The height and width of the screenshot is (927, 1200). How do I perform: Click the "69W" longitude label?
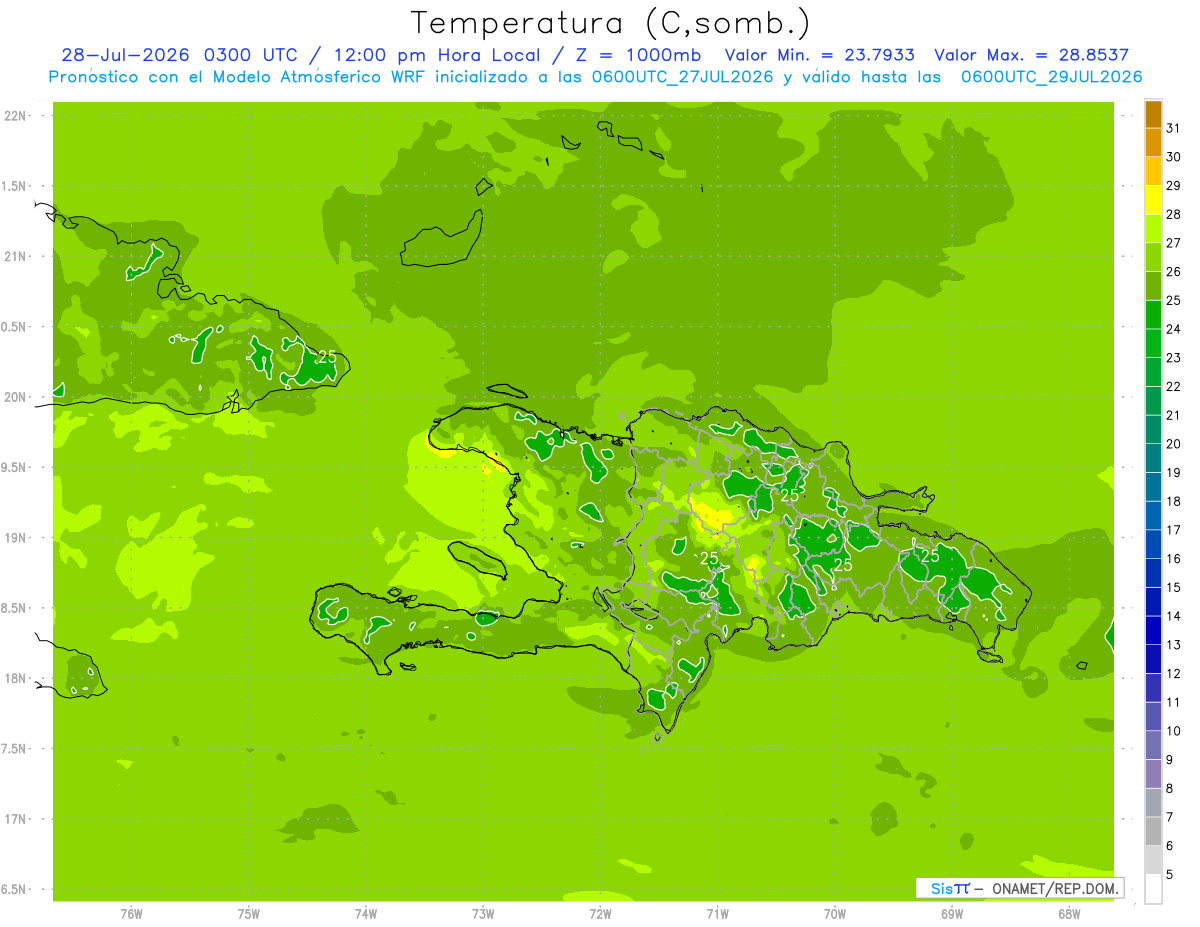click(x=952, y=914)
